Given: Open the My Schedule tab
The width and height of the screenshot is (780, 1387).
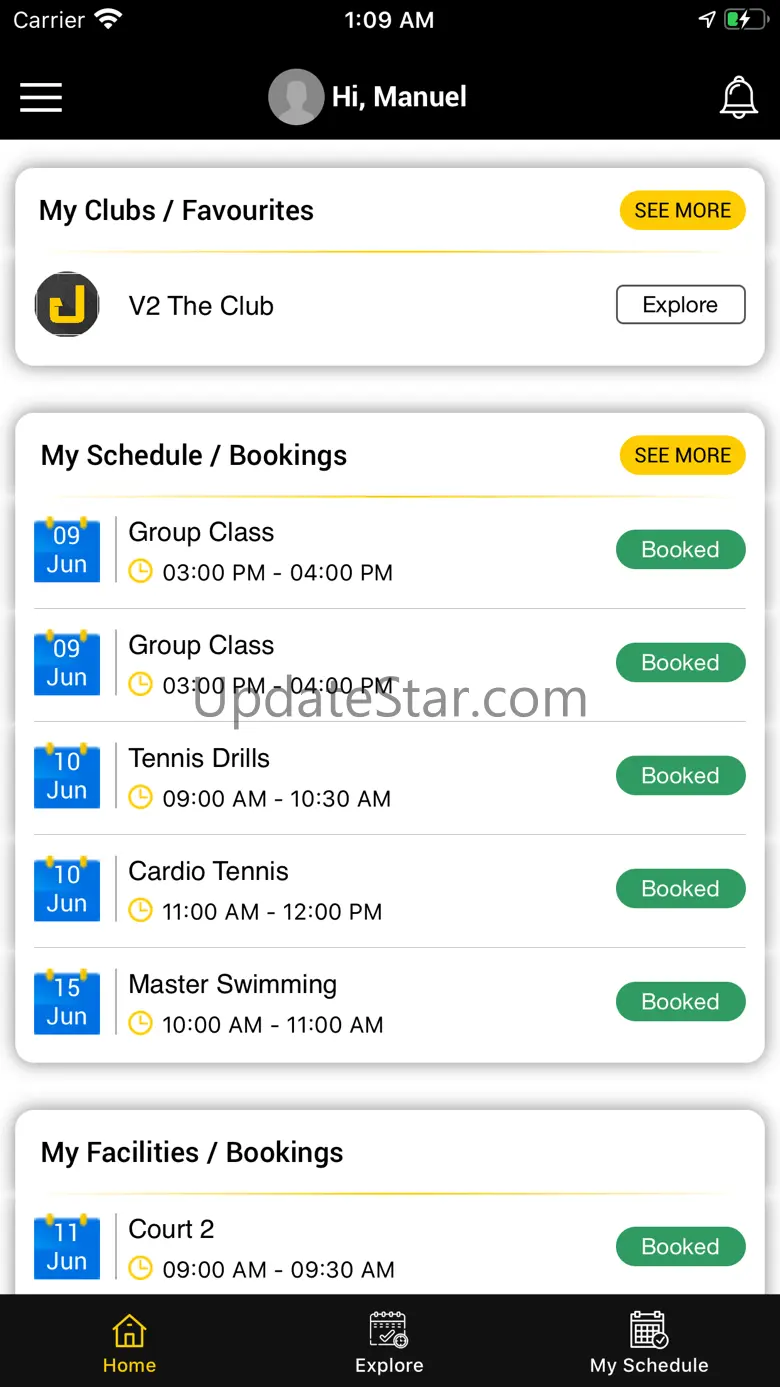Looking at the screenshot, I should [x=649, y=1343].
